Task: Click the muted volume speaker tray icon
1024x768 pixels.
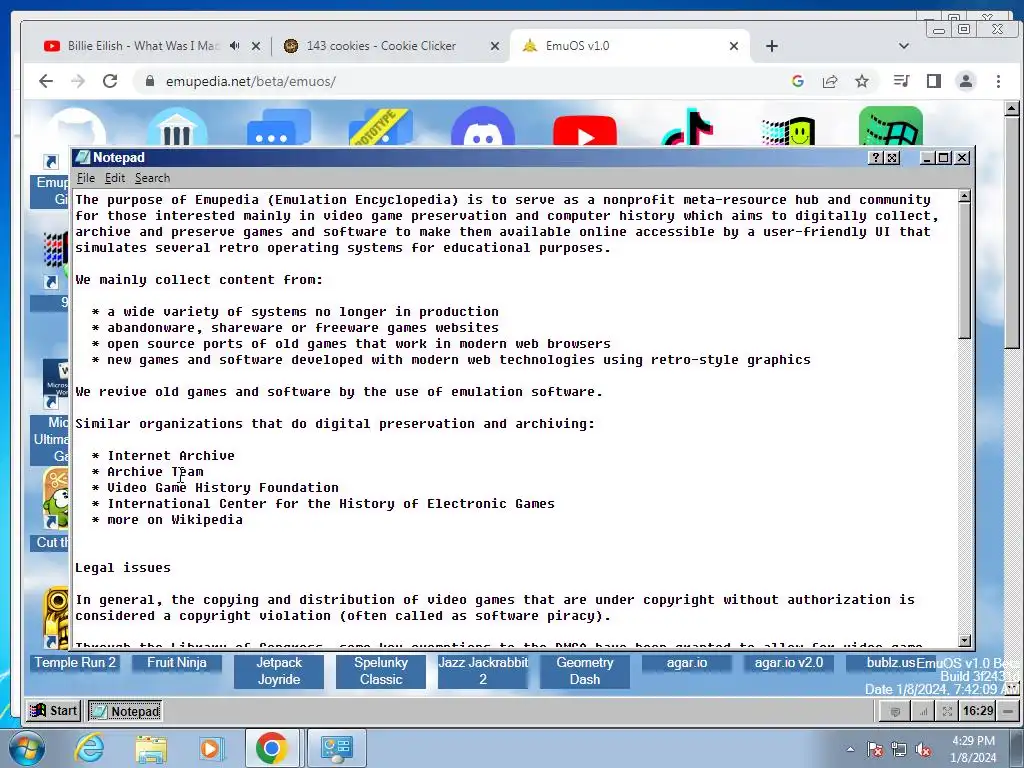Action: 923,750
